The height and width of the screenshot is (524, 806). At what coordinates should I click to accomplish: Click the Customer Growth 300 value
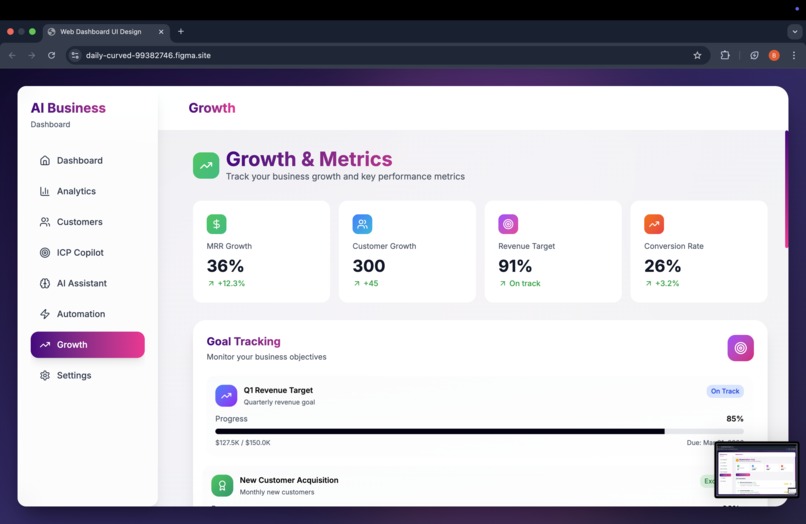[369, 266]
